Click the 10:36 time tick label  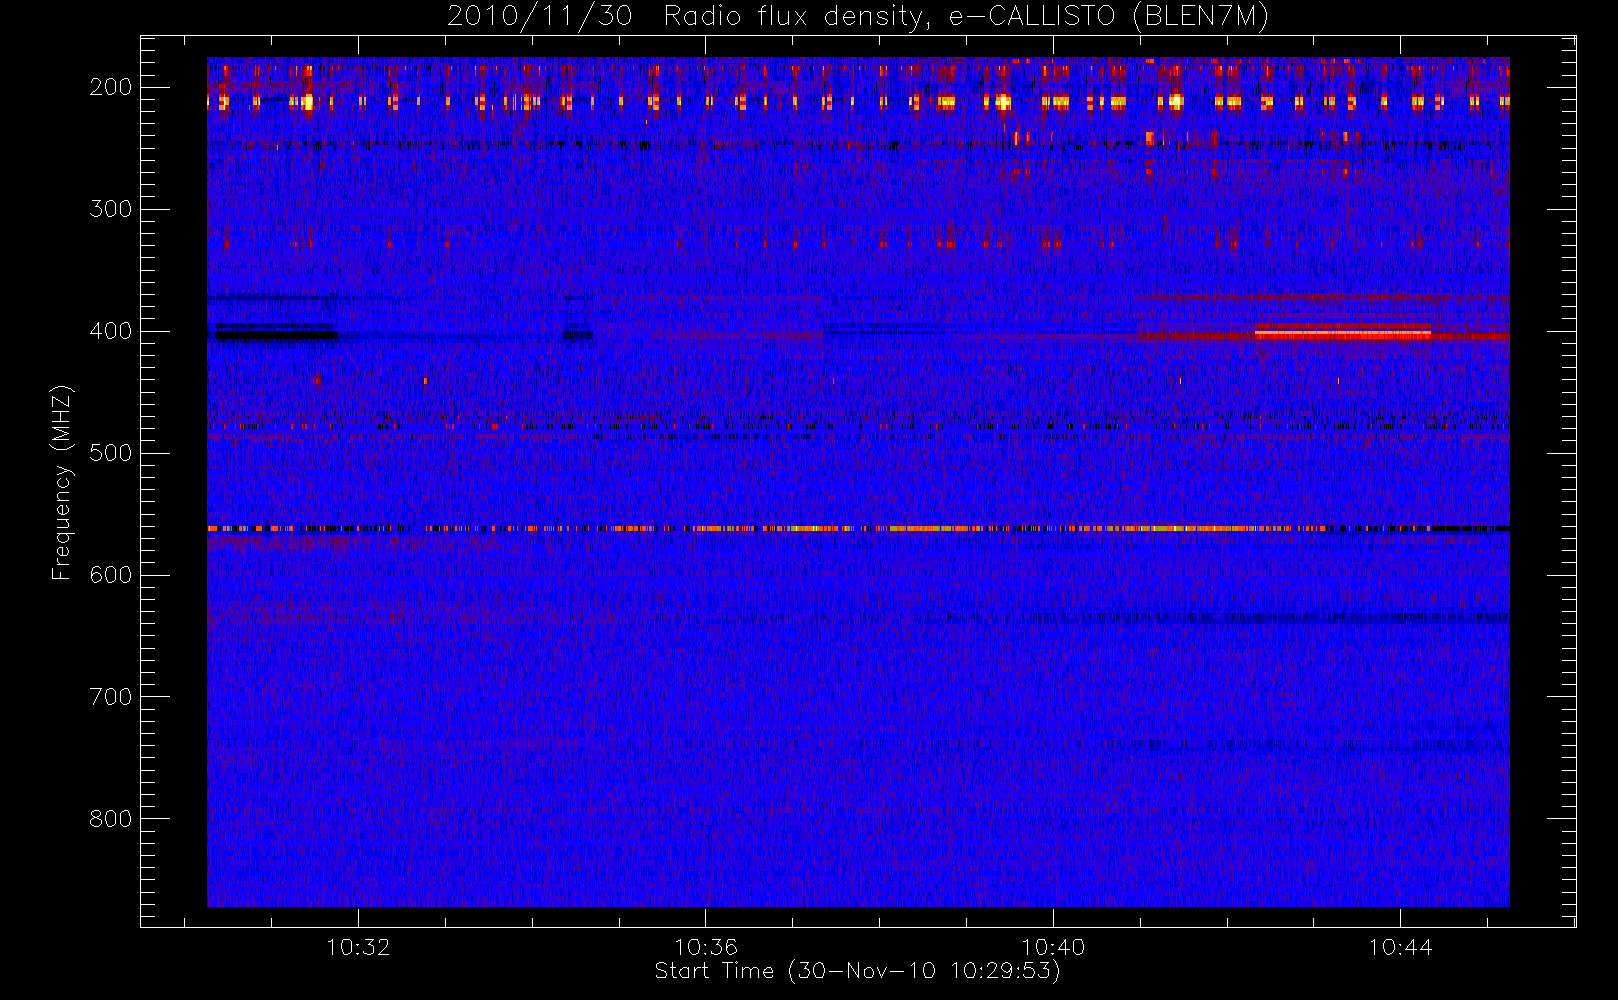pos(706,947)
